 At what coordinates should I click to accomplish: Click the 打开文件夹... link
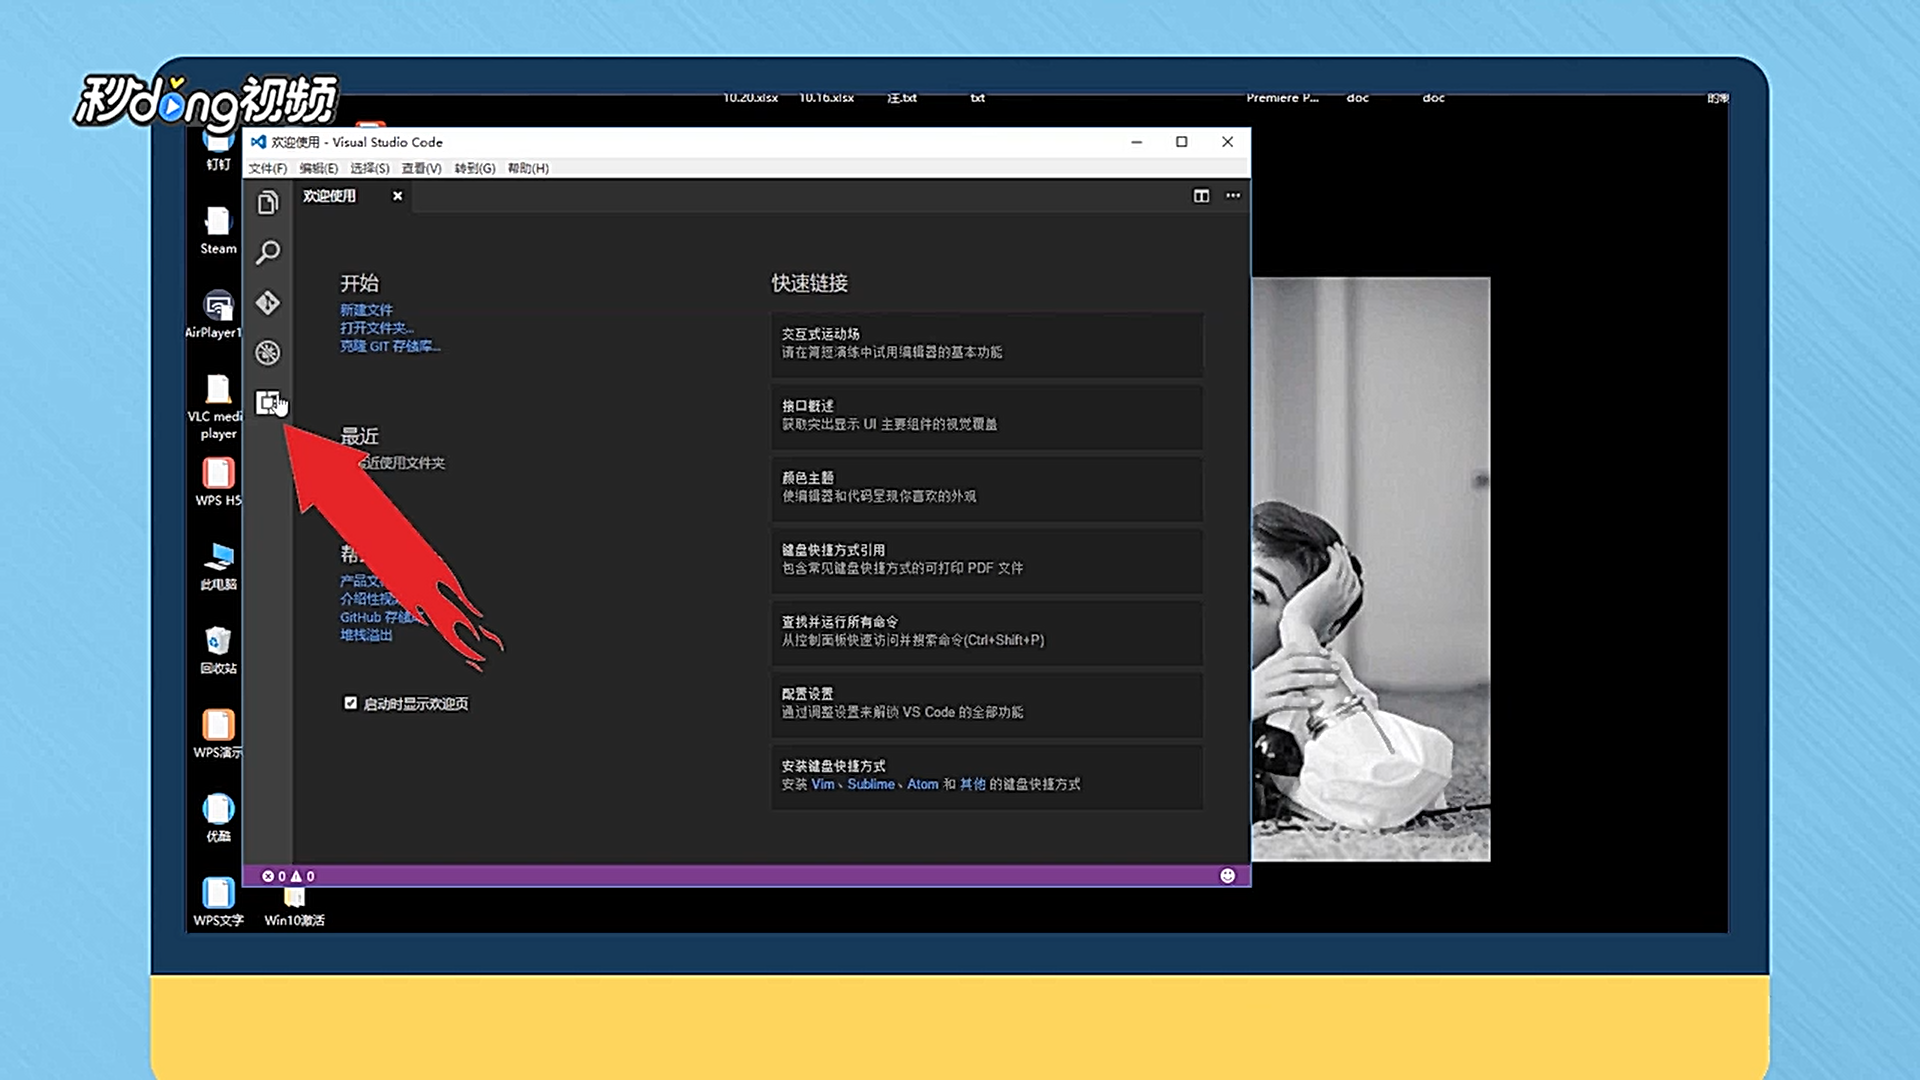pos(376,328)
